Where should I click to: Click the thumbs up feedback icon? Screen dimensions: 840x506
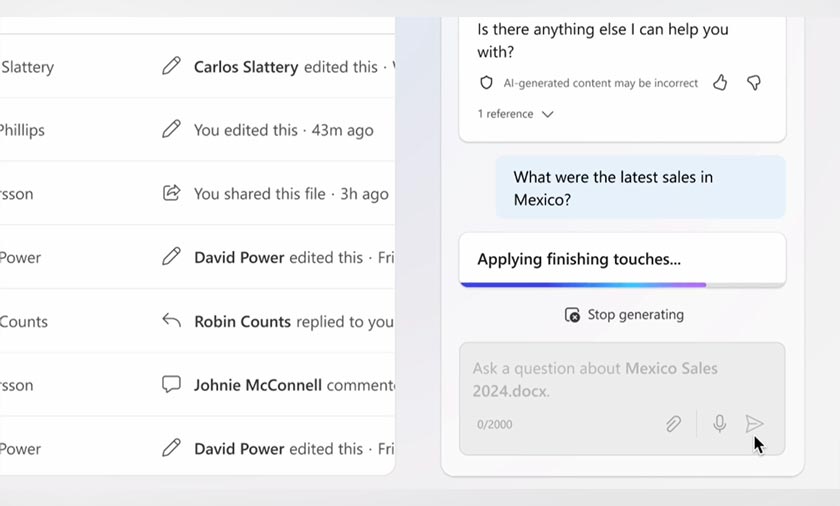point(720,83)
